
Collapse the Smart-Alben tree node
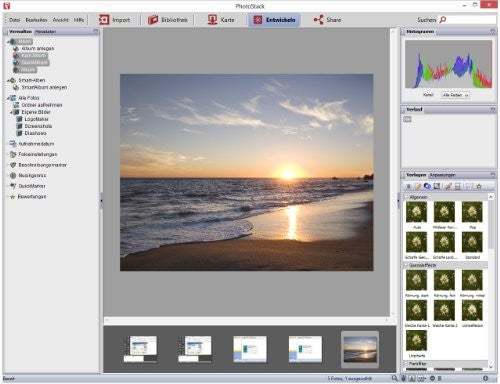tap(8, 80)
